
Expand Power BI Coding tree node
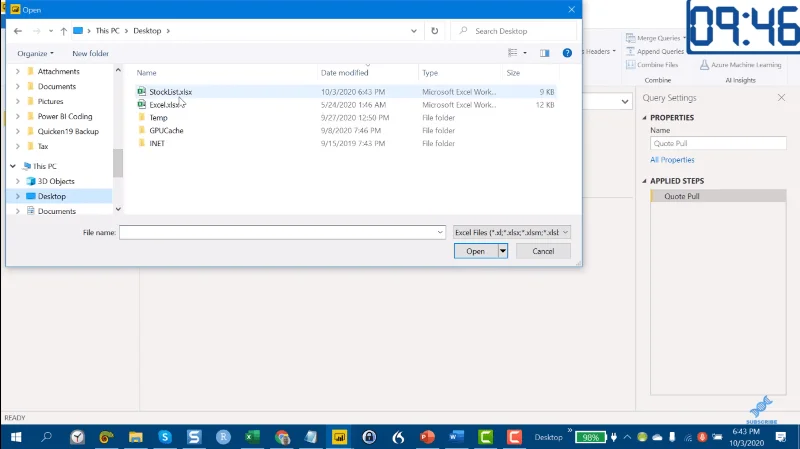[x=18, y=116]
